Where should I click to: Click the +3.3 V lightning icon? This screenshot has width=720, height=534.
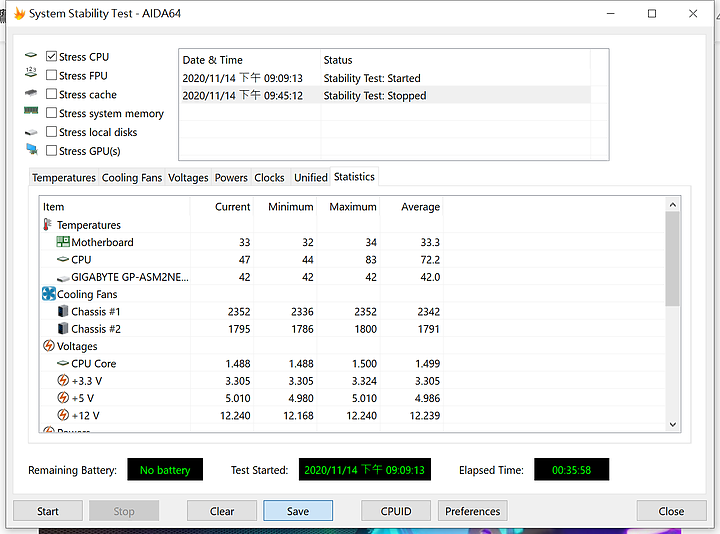tap(63, 380)
